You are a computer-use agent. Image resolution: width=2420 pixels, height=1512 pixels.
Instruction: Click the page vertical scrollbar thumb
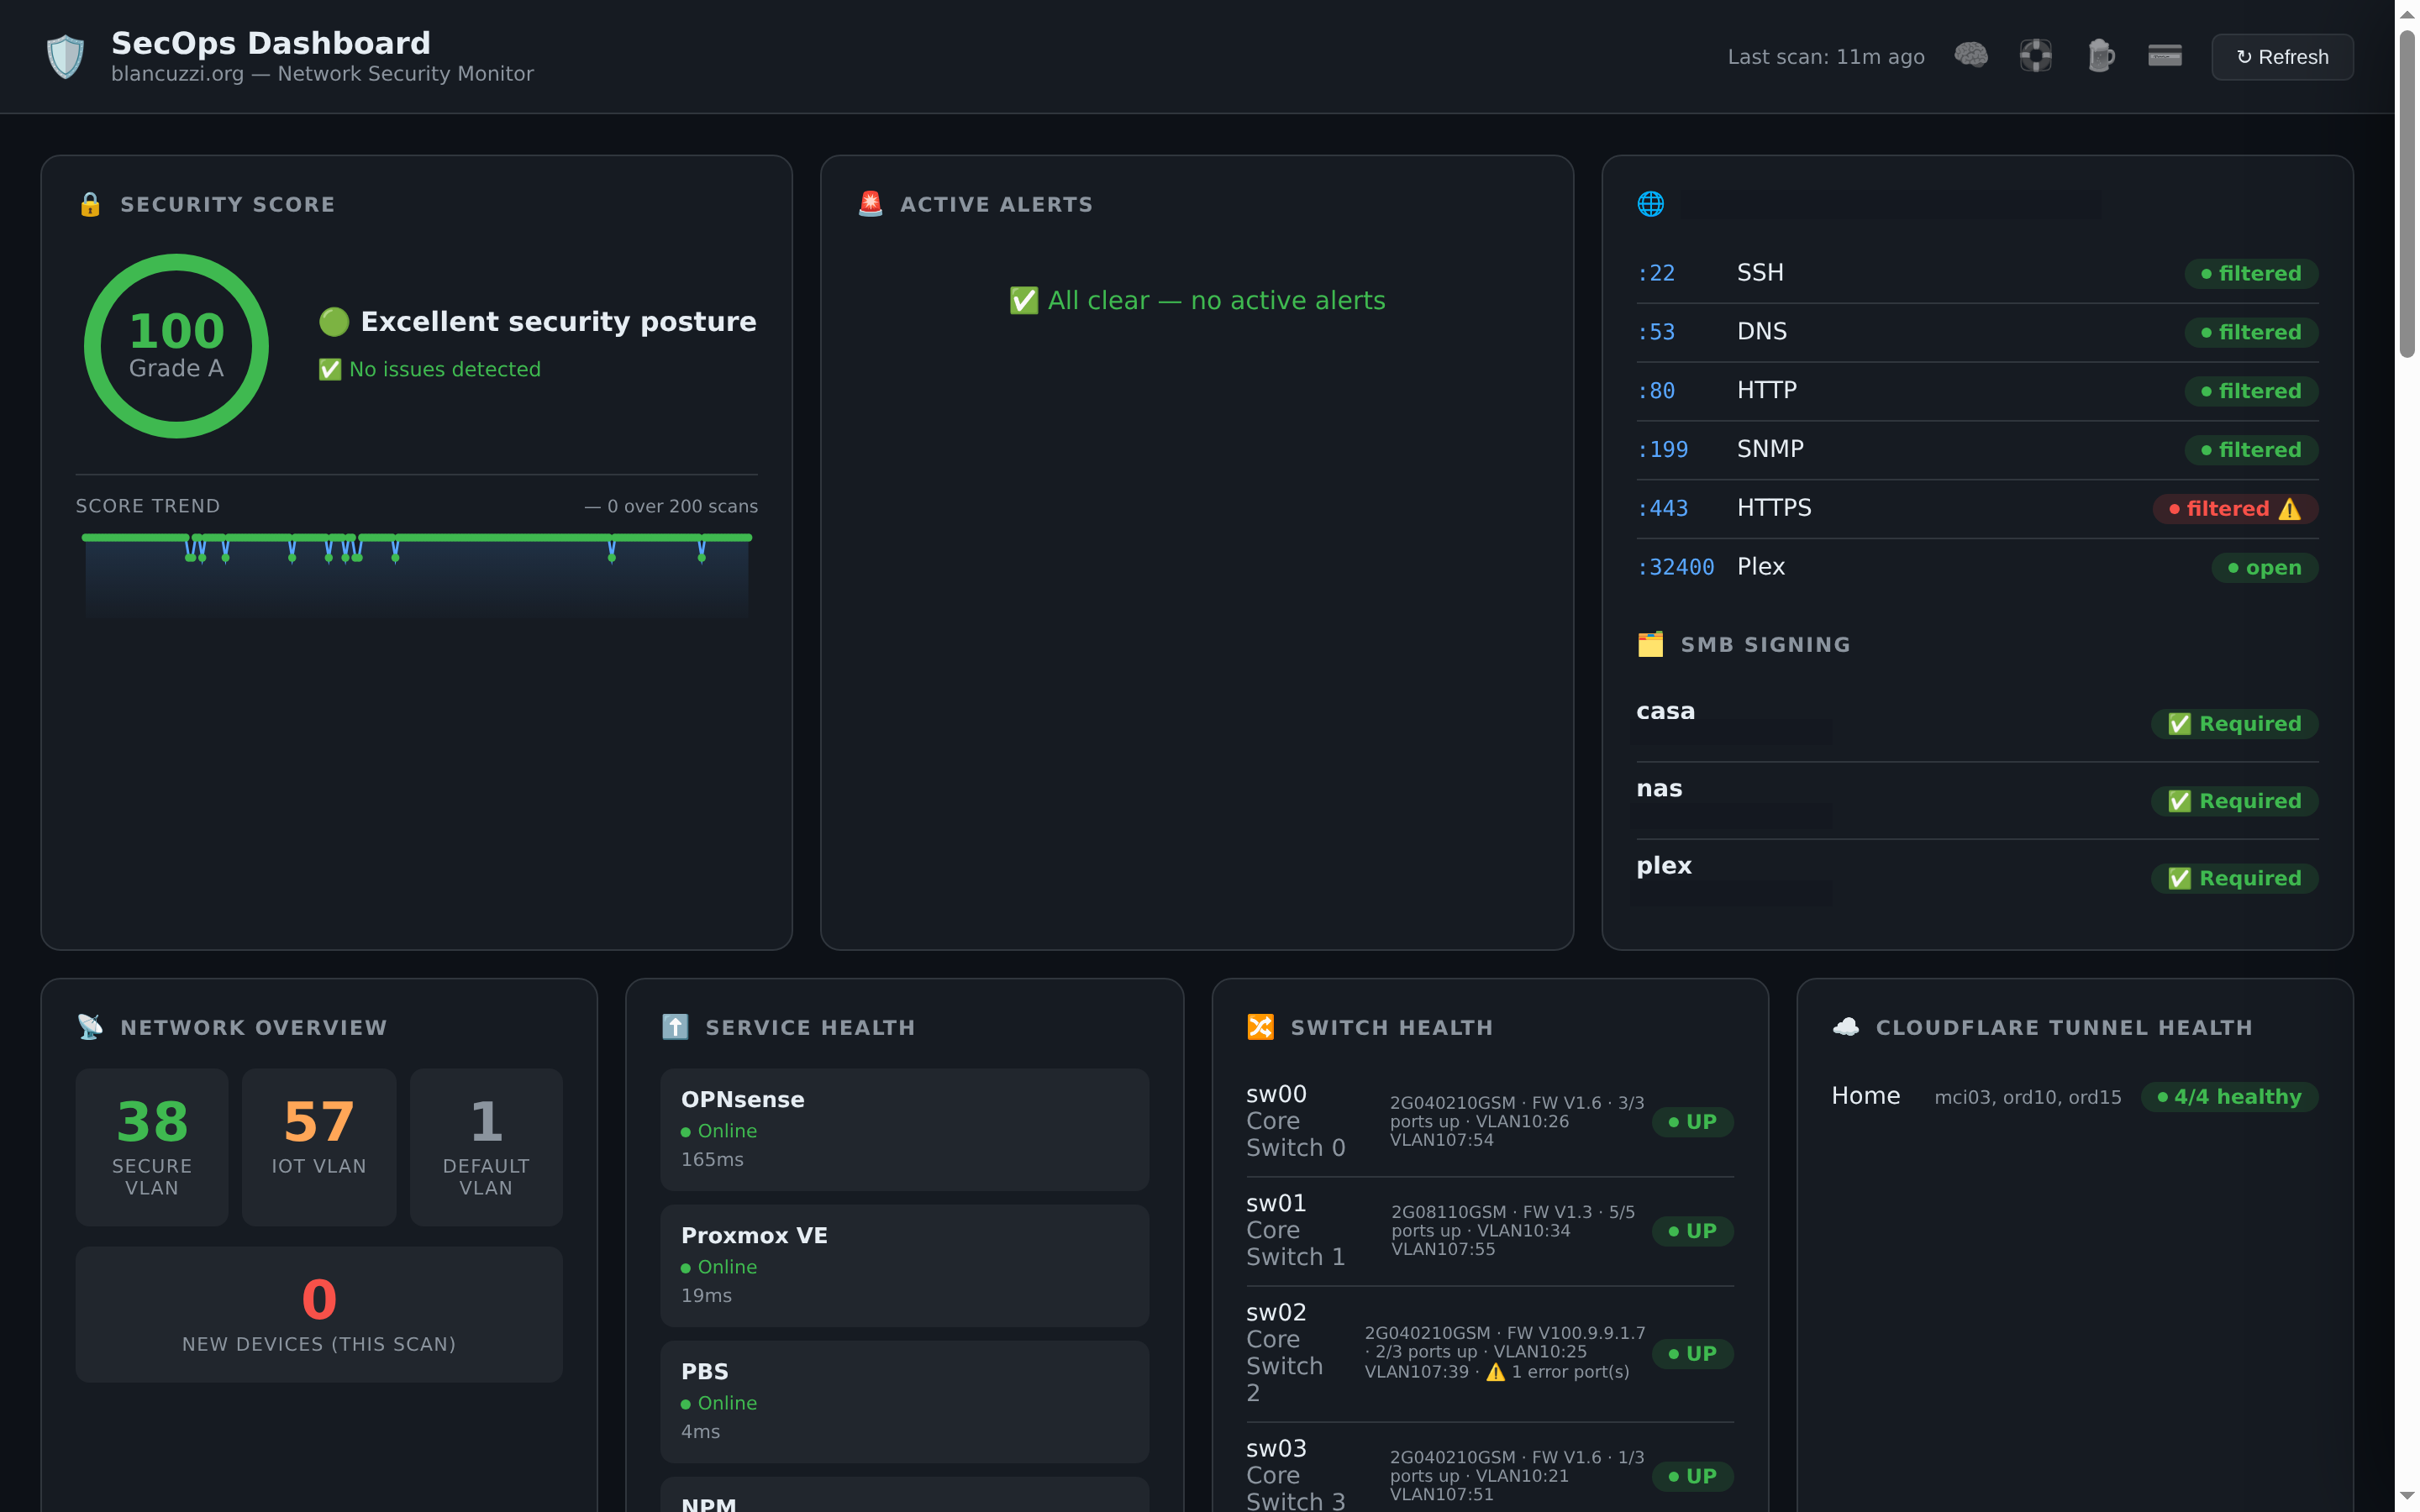pos(2407,193)
